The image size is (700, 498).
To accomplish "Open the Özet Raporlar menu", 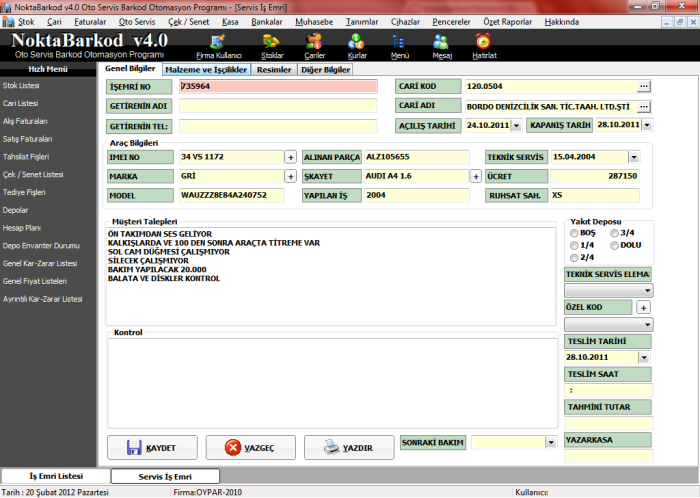I will pyautogui.click(x=508, y=22).
